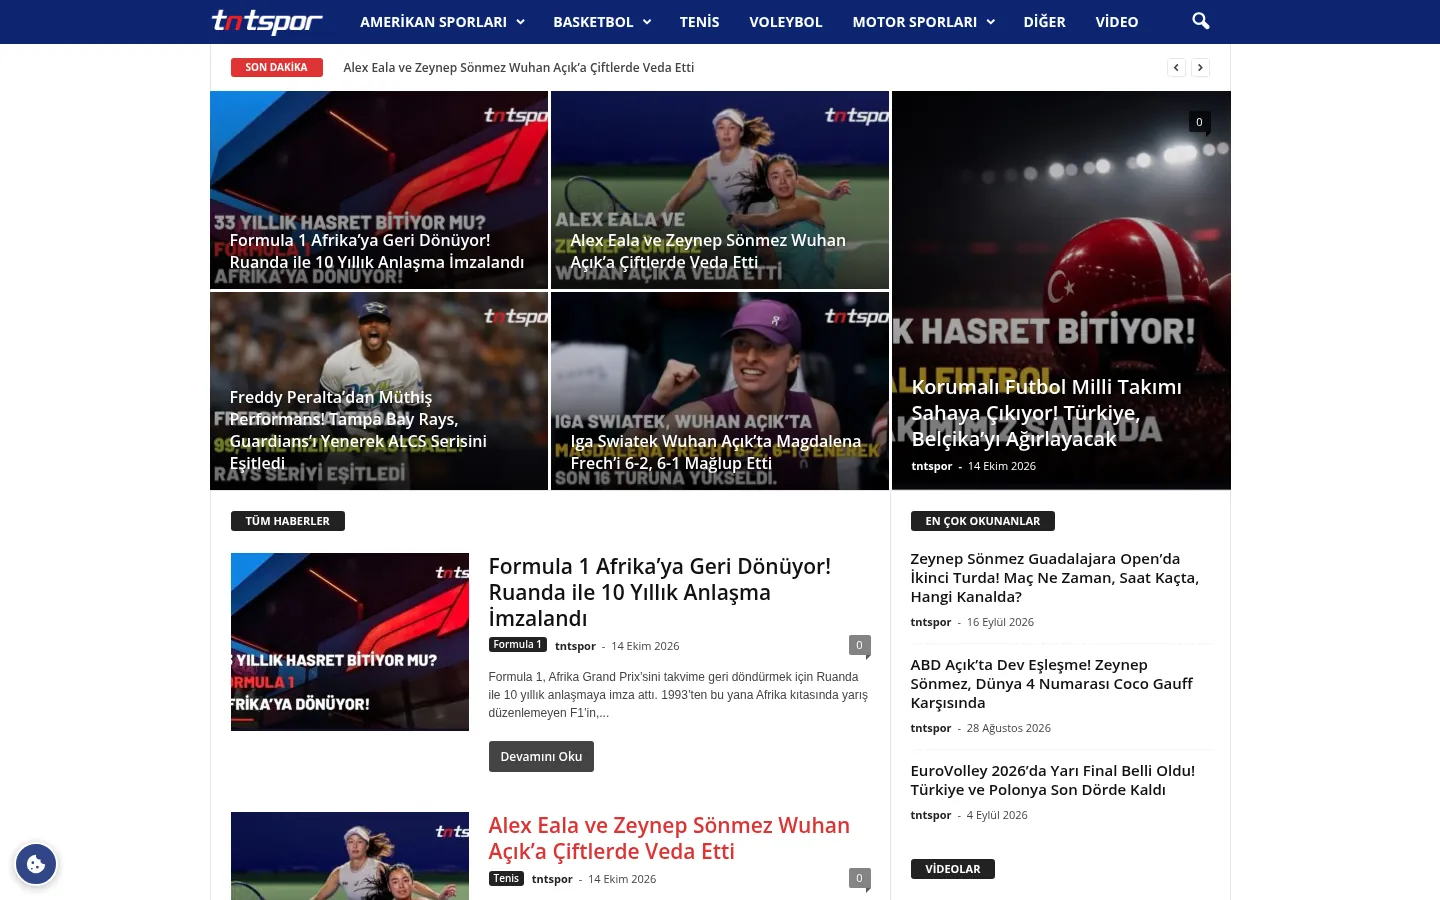
Task: Open the Son Dakika label
Action: (x=276, y=68)
